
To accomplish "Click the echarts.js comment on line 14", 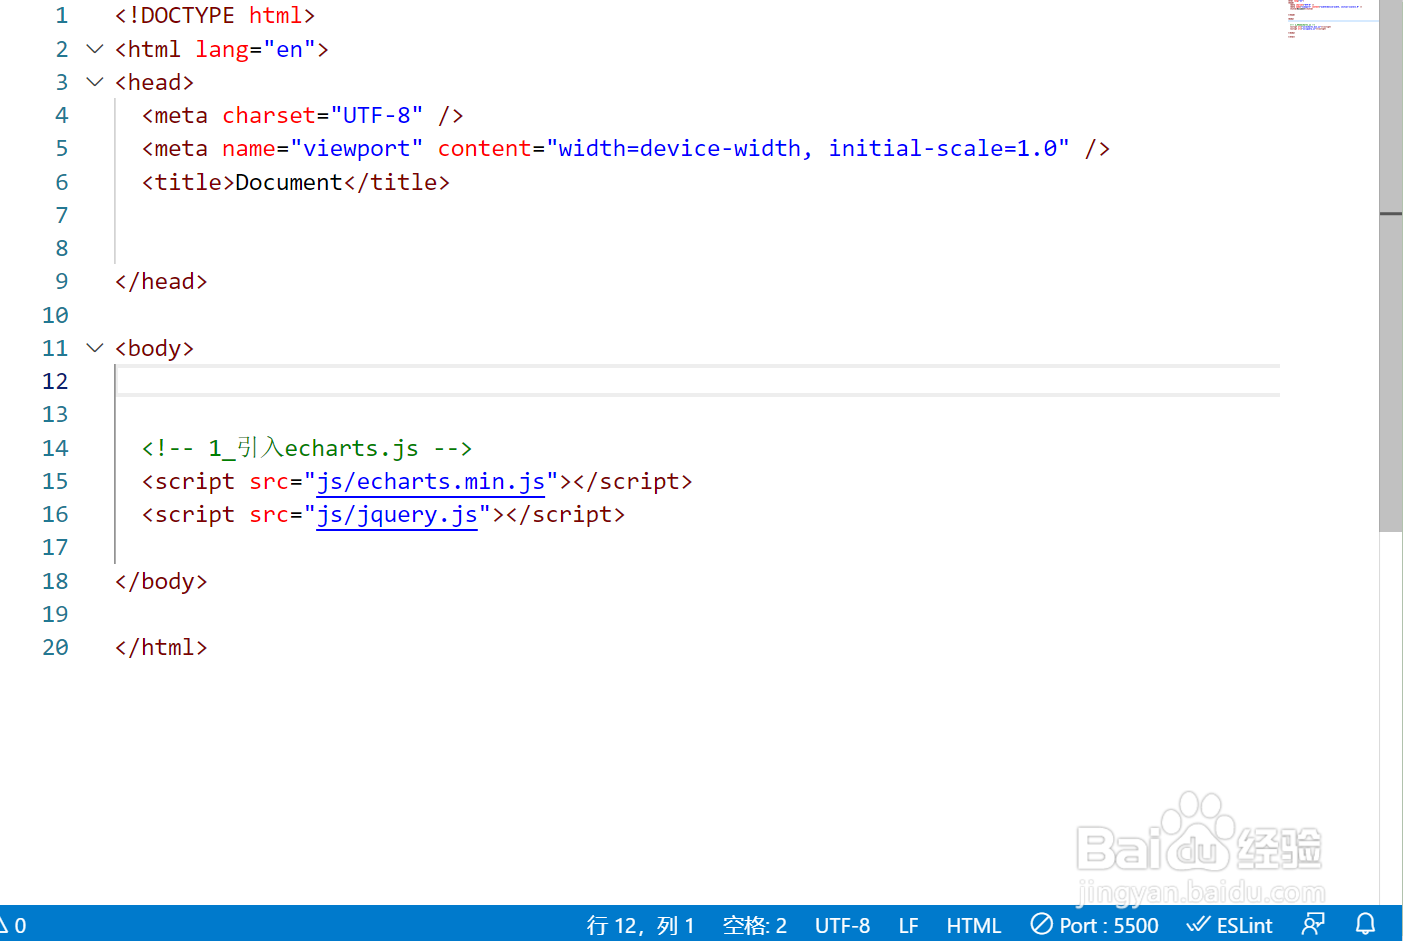I will point(306,448).
